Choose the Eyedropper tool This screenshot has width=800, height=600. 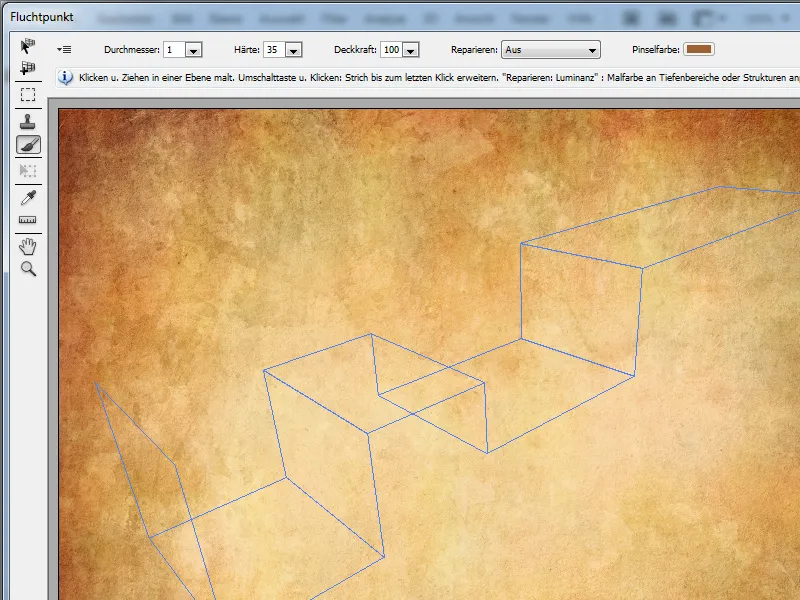(28, 197)
